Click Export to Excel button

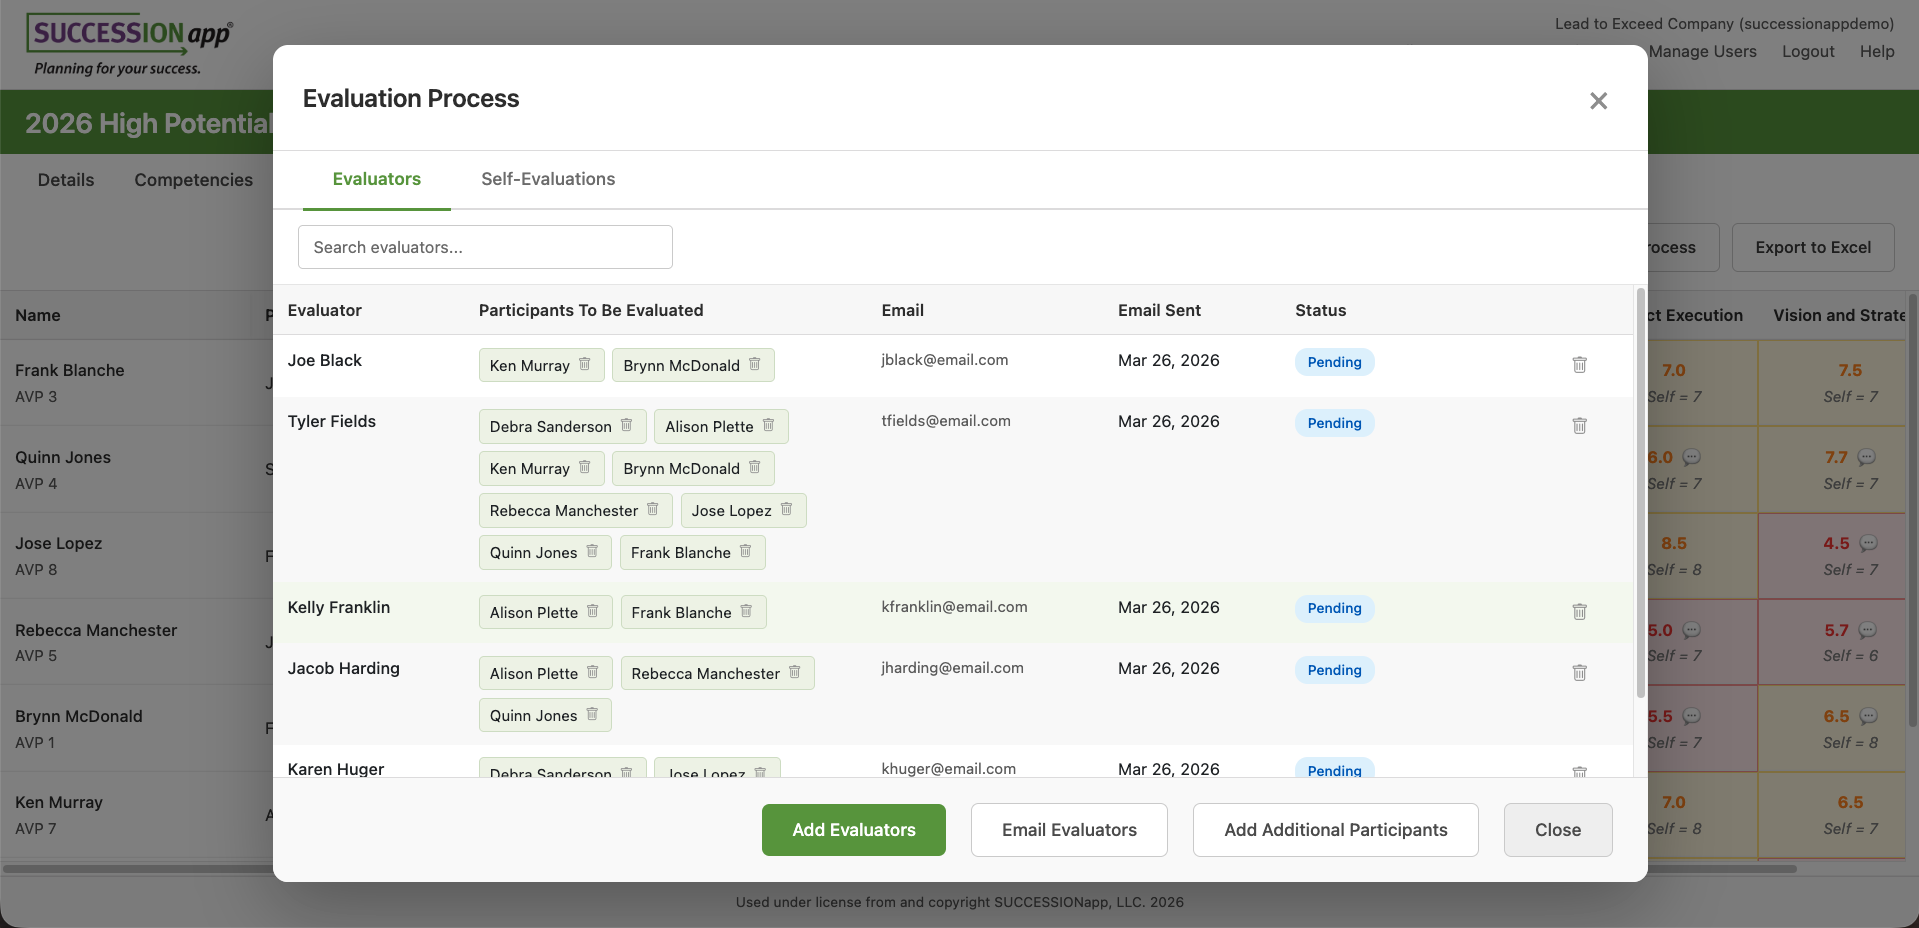[x=1813, y=247]
